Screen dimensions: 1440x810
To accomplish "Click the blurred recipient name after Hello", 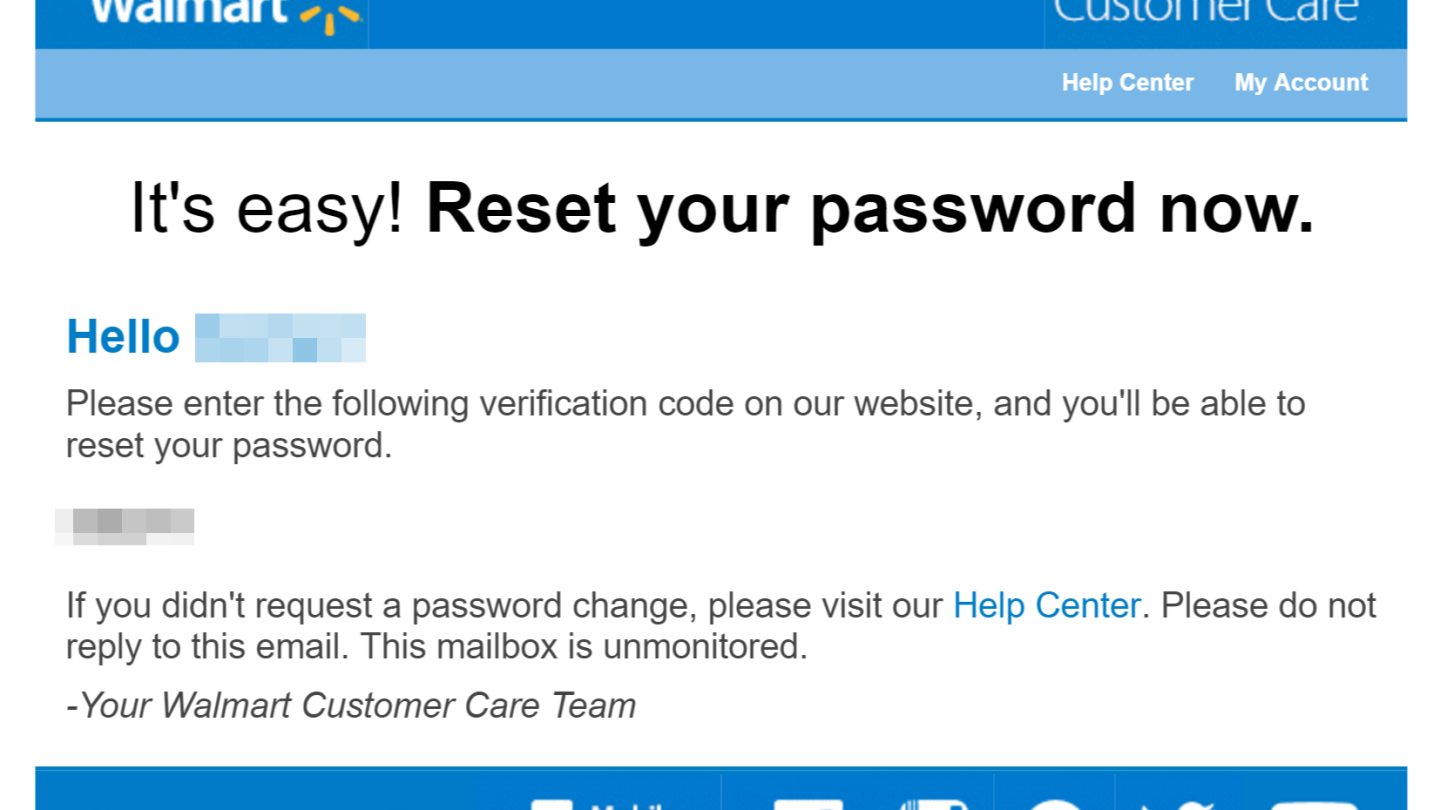I will click(x=280, y=337).
